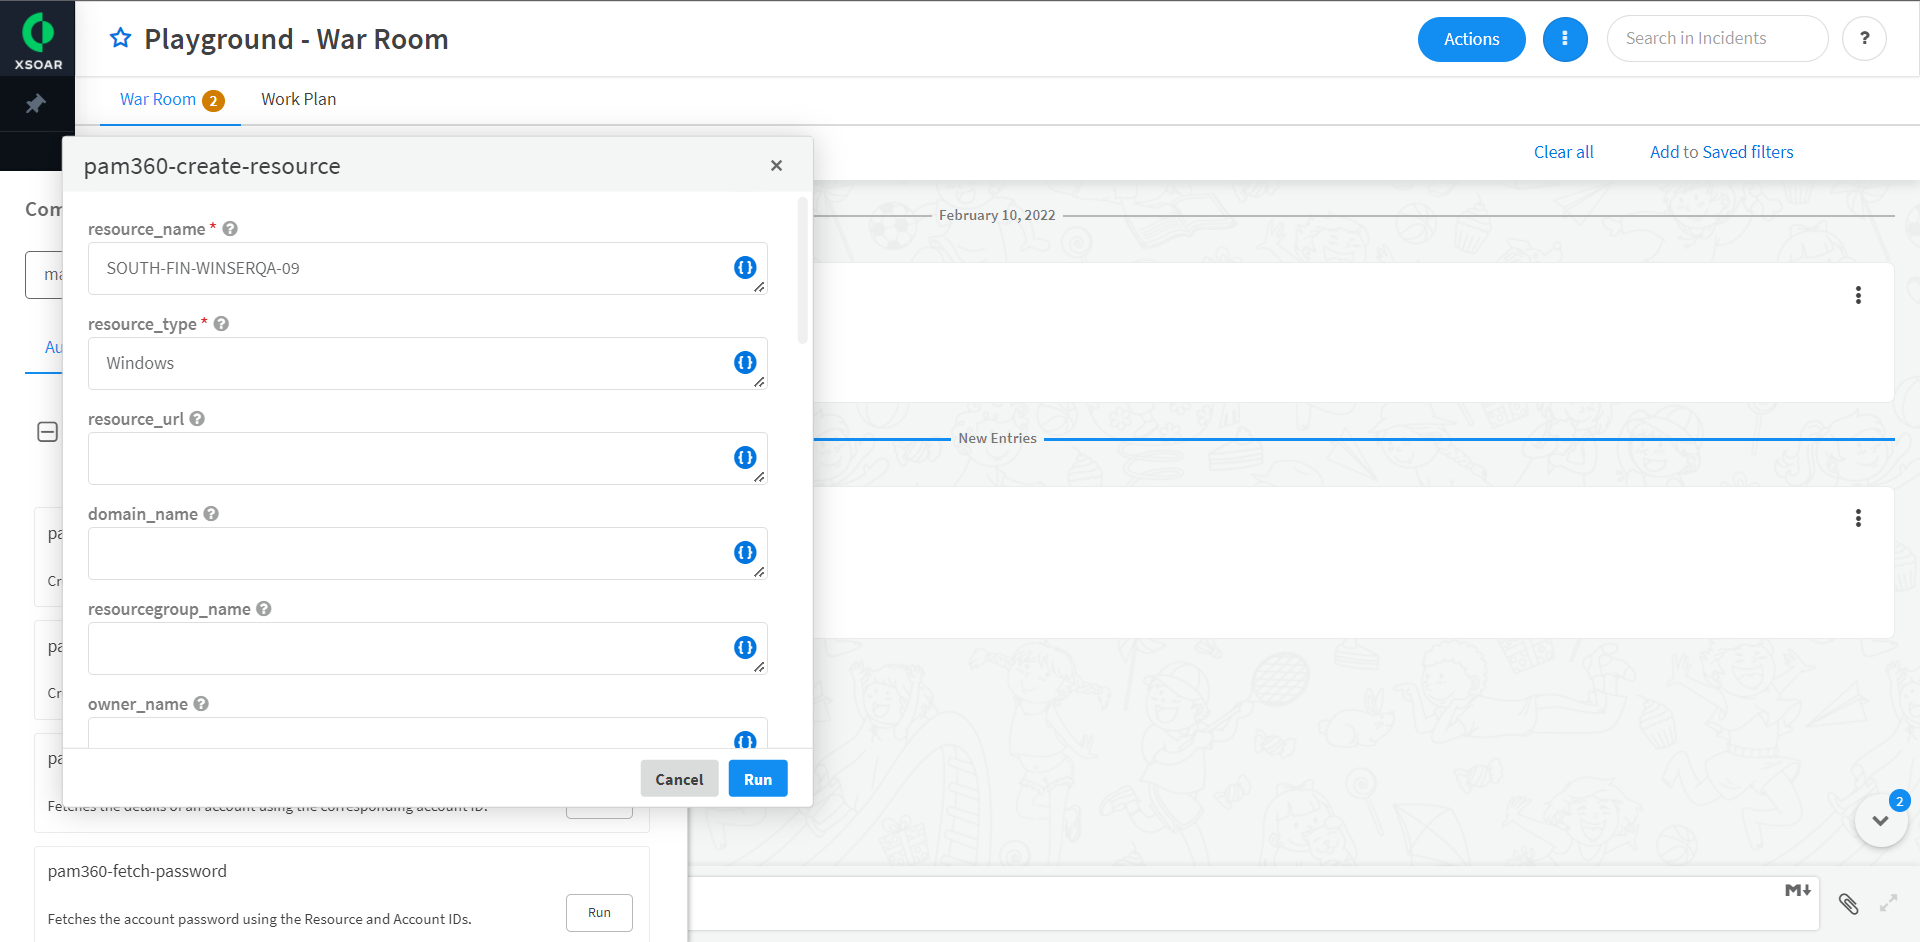The height and width of the screenshot is (942, 1920).
Task: Click curly braces icon in resource_url field
Action: [x=745, y=457]
